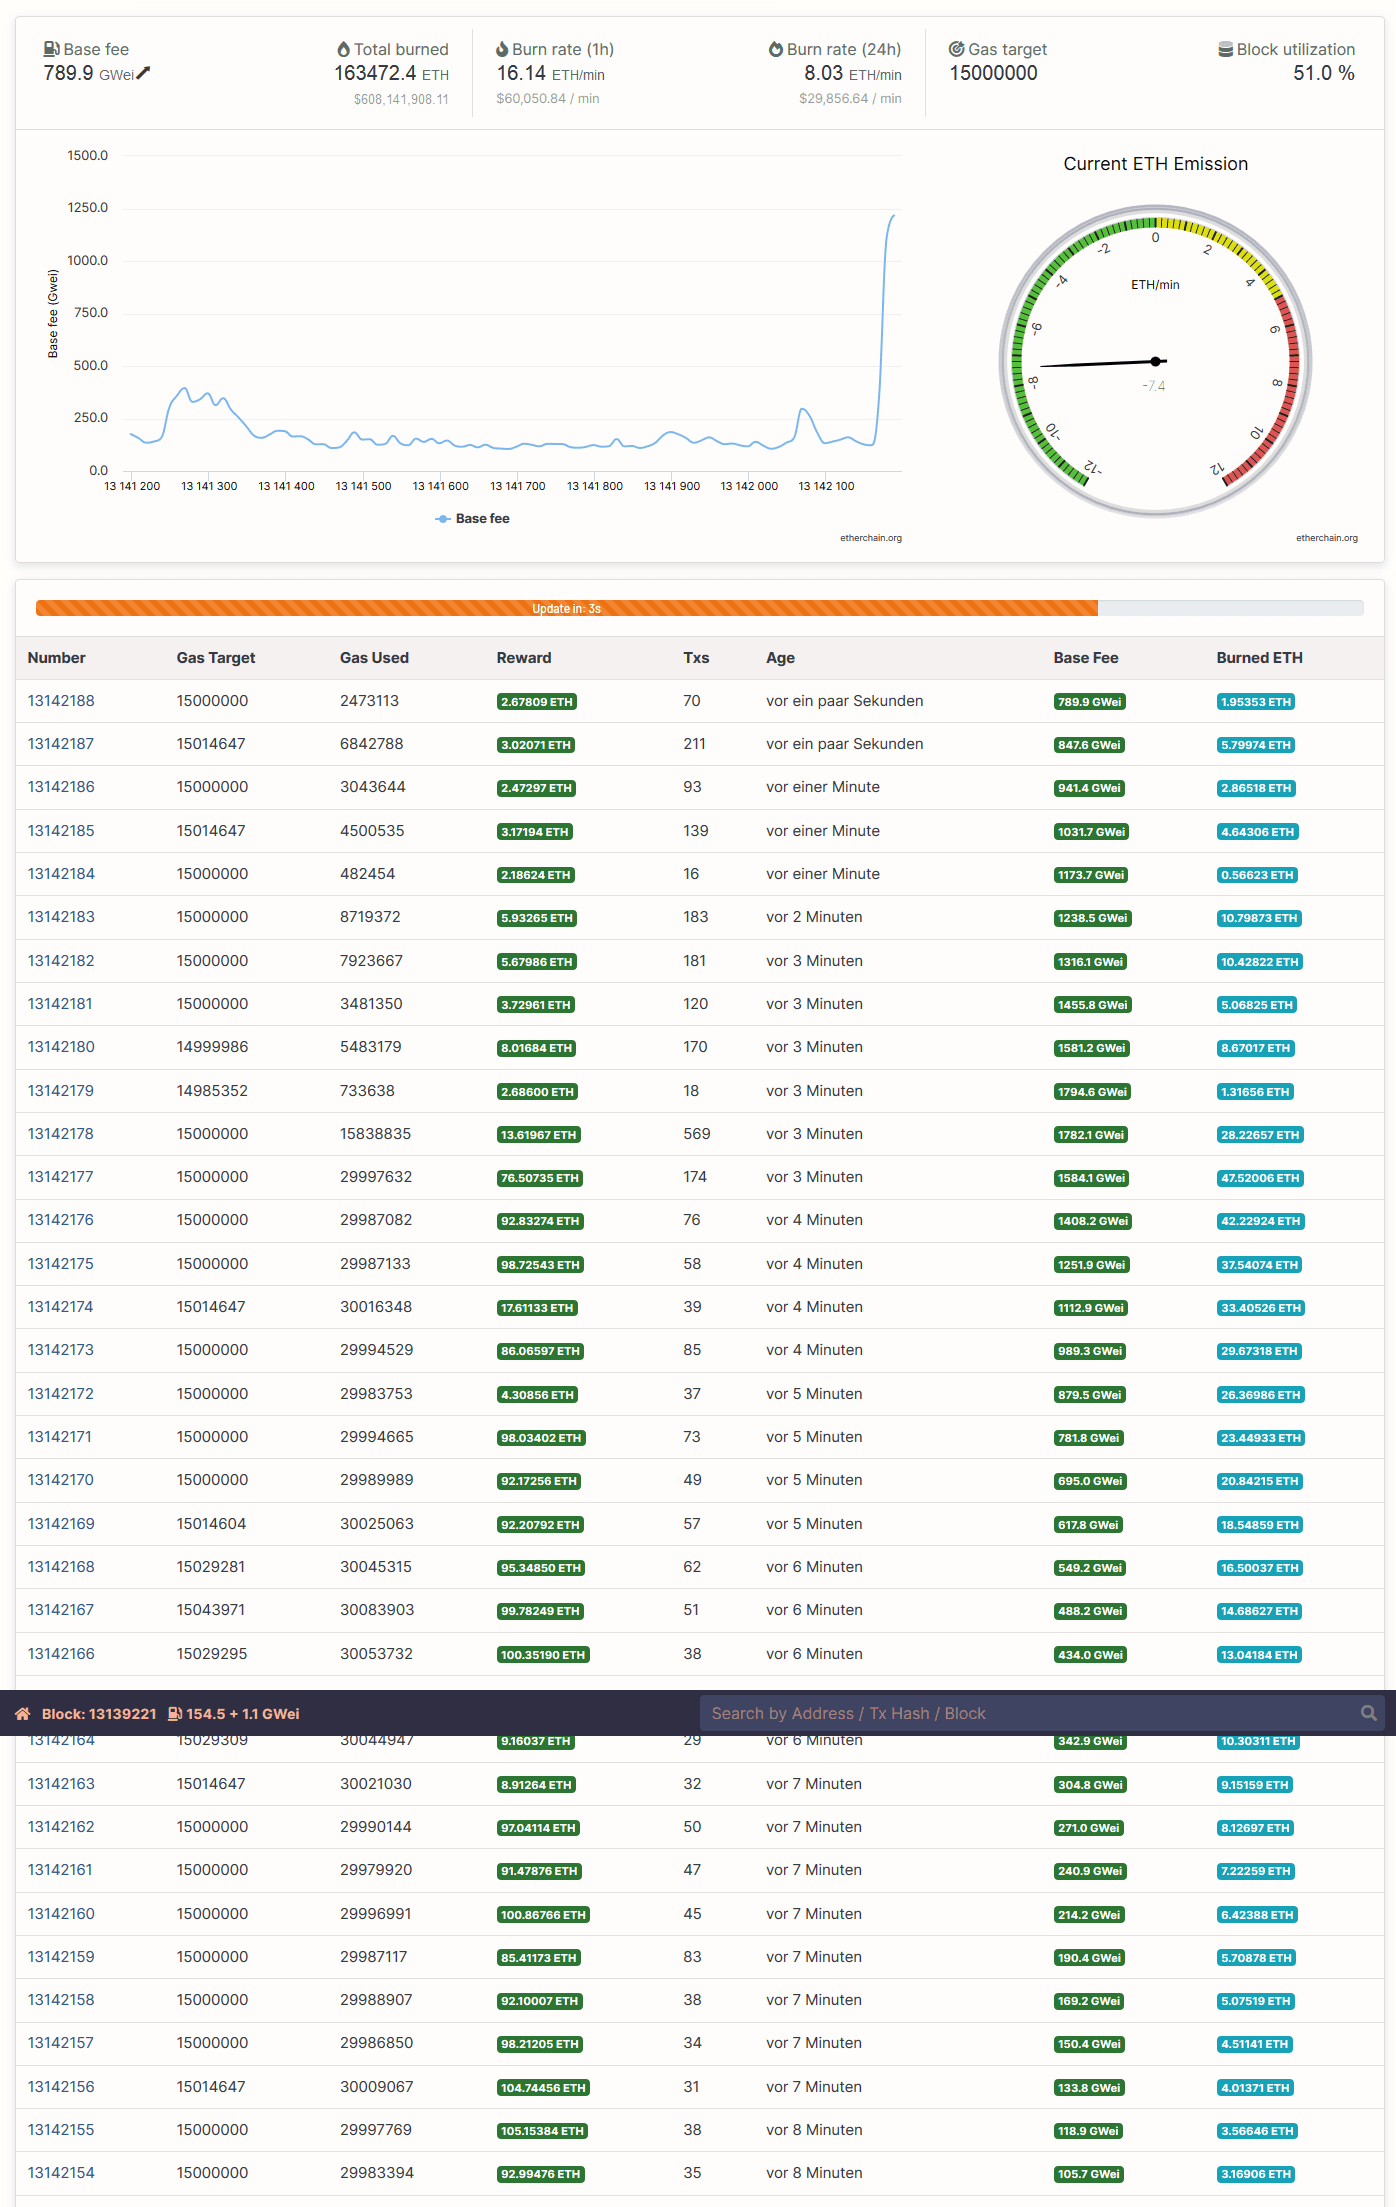Click the 789.9 GWei base fee badge

point(1090,702)
